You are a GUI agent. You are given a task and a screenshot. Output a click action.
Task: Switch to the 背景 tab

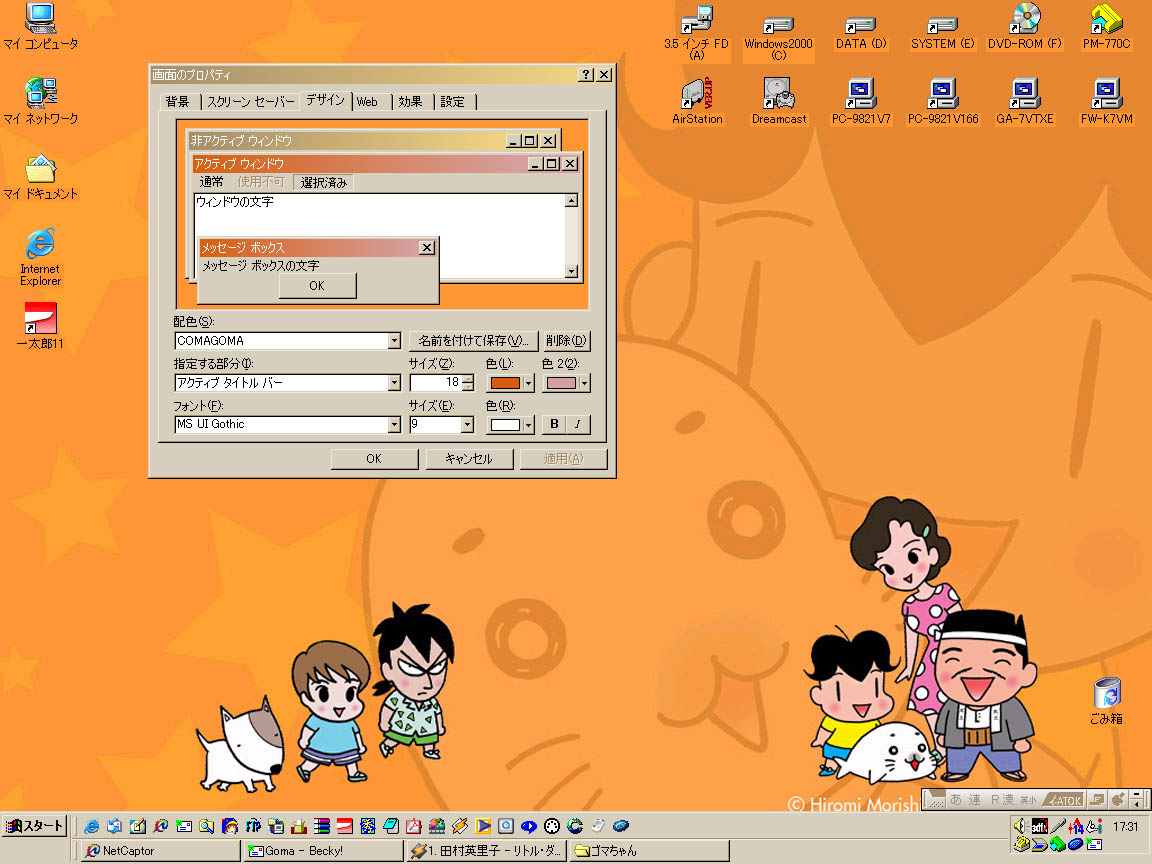[x=178, y=101]
